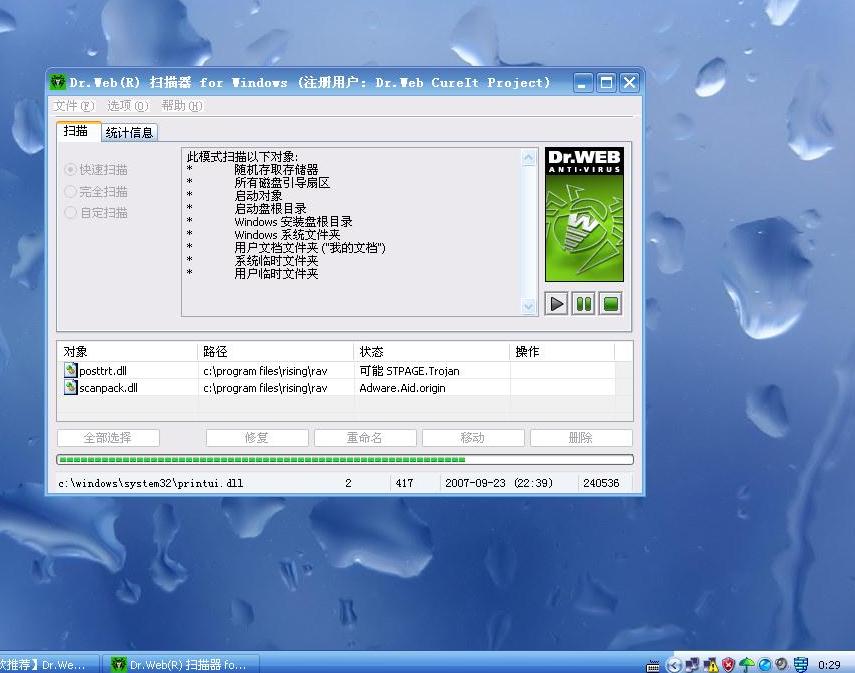The height and width of the screenshot is (673, 855).
Task: Click the network warning tray icon
Action: 710,664
